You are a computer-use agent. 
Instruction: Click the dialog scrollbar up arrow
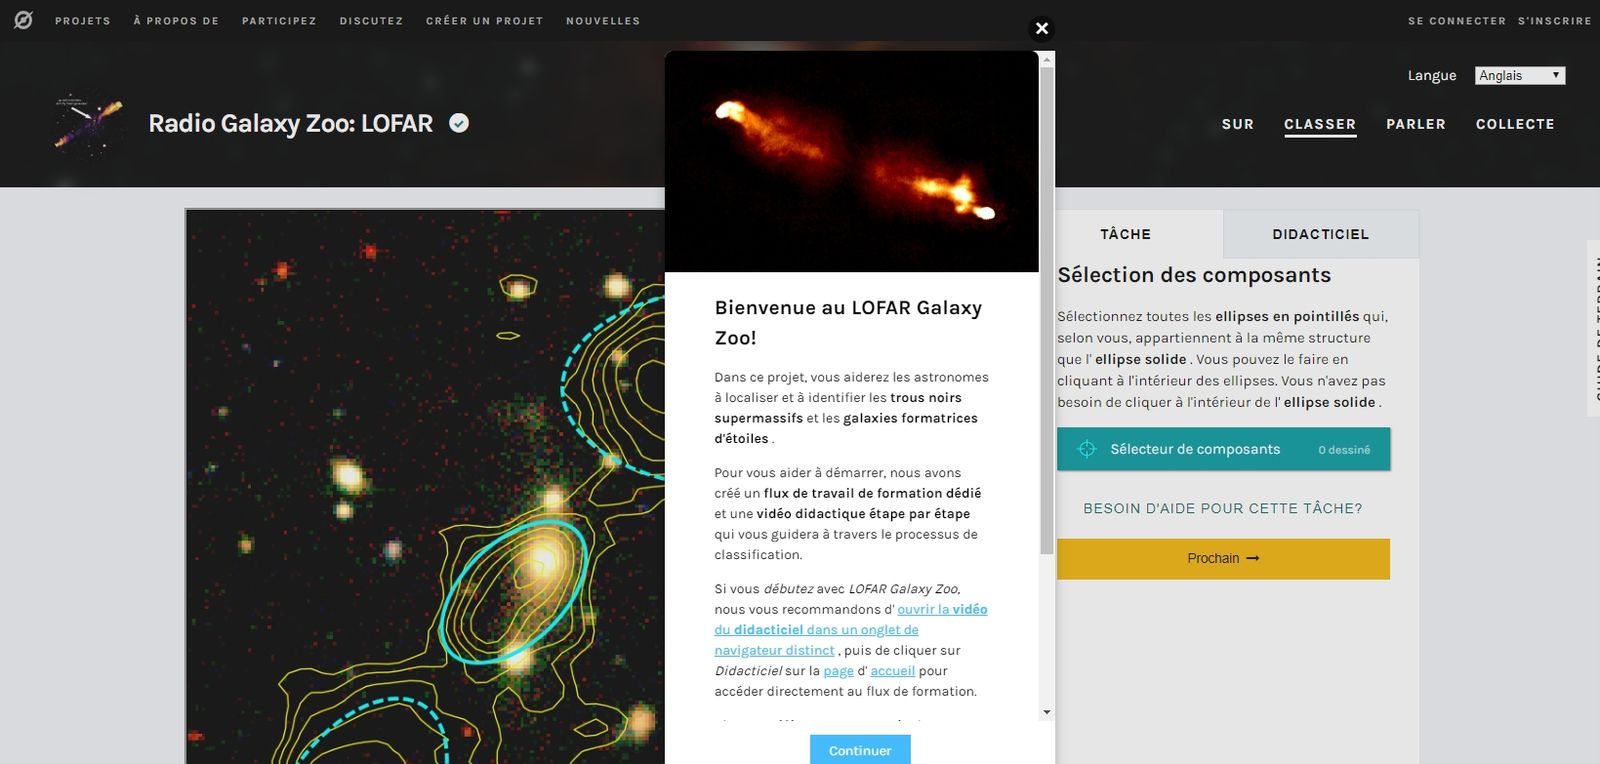(1047, 60)
